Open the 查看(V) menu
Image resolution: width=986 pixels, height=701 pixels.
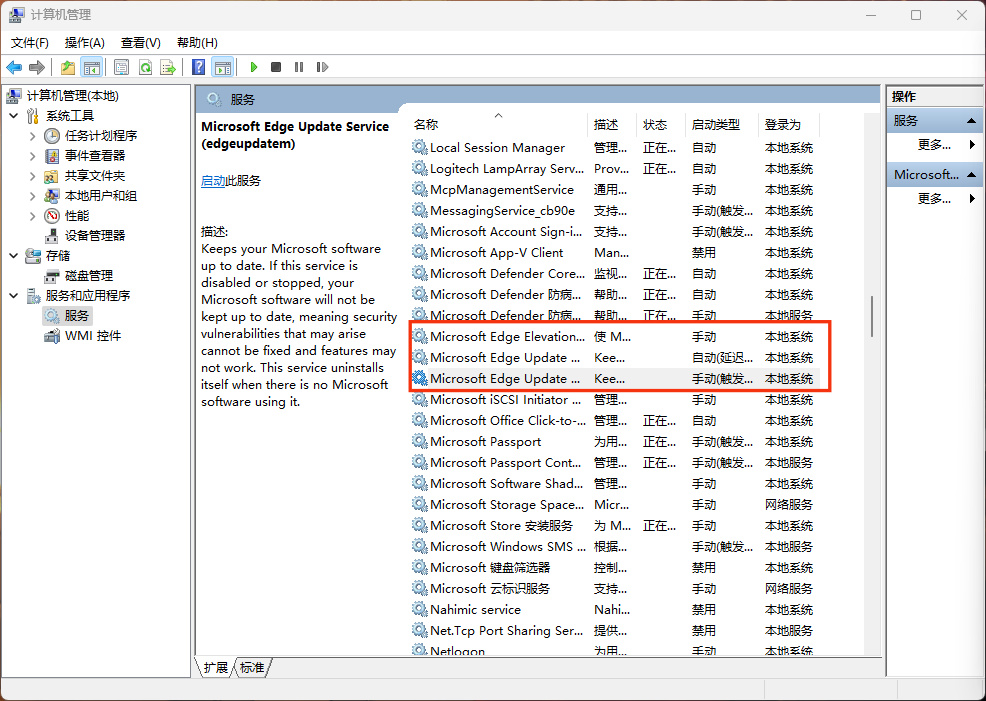(140, 43)
